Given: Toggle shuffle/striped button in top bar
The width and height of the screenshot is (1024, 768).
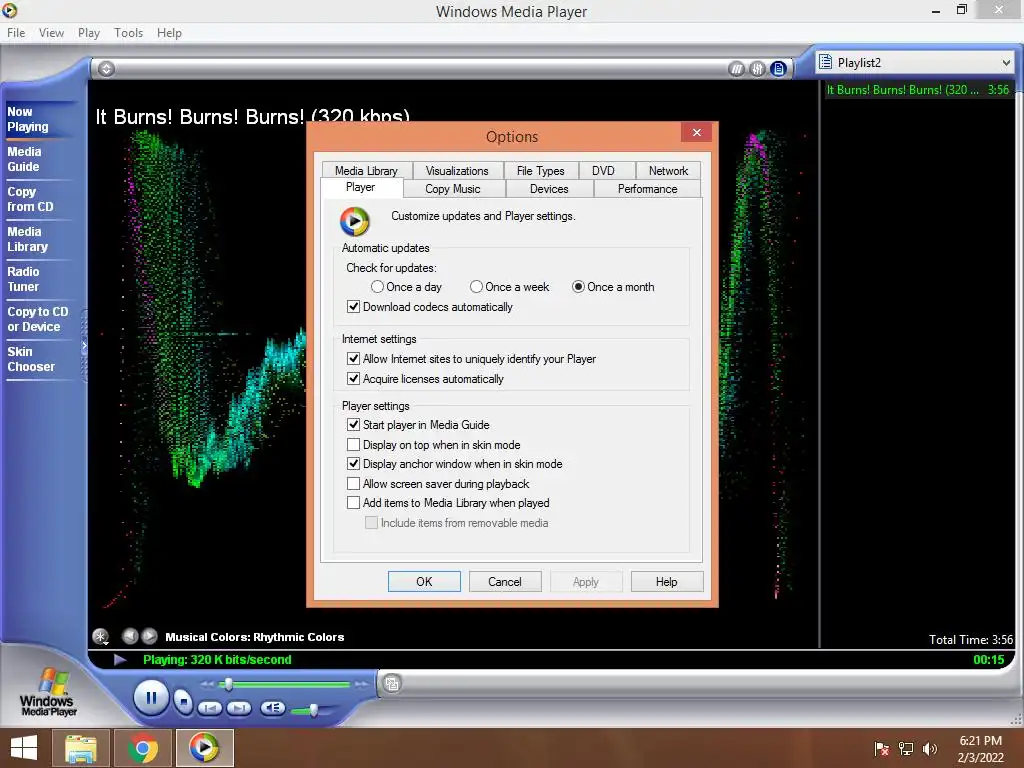Looking at the screenshot, I should (736, 69).
